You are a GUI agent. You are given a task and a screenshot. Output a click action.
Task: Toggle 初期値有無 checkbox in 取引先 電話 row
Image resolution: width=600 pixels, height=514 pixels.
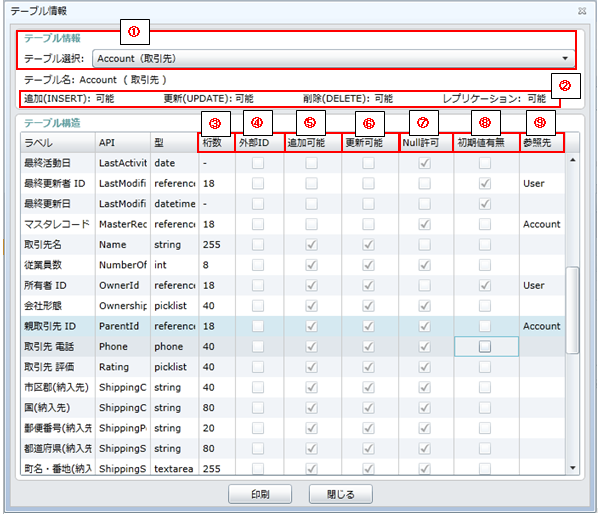pyautogui.click(x=486, y=346)
